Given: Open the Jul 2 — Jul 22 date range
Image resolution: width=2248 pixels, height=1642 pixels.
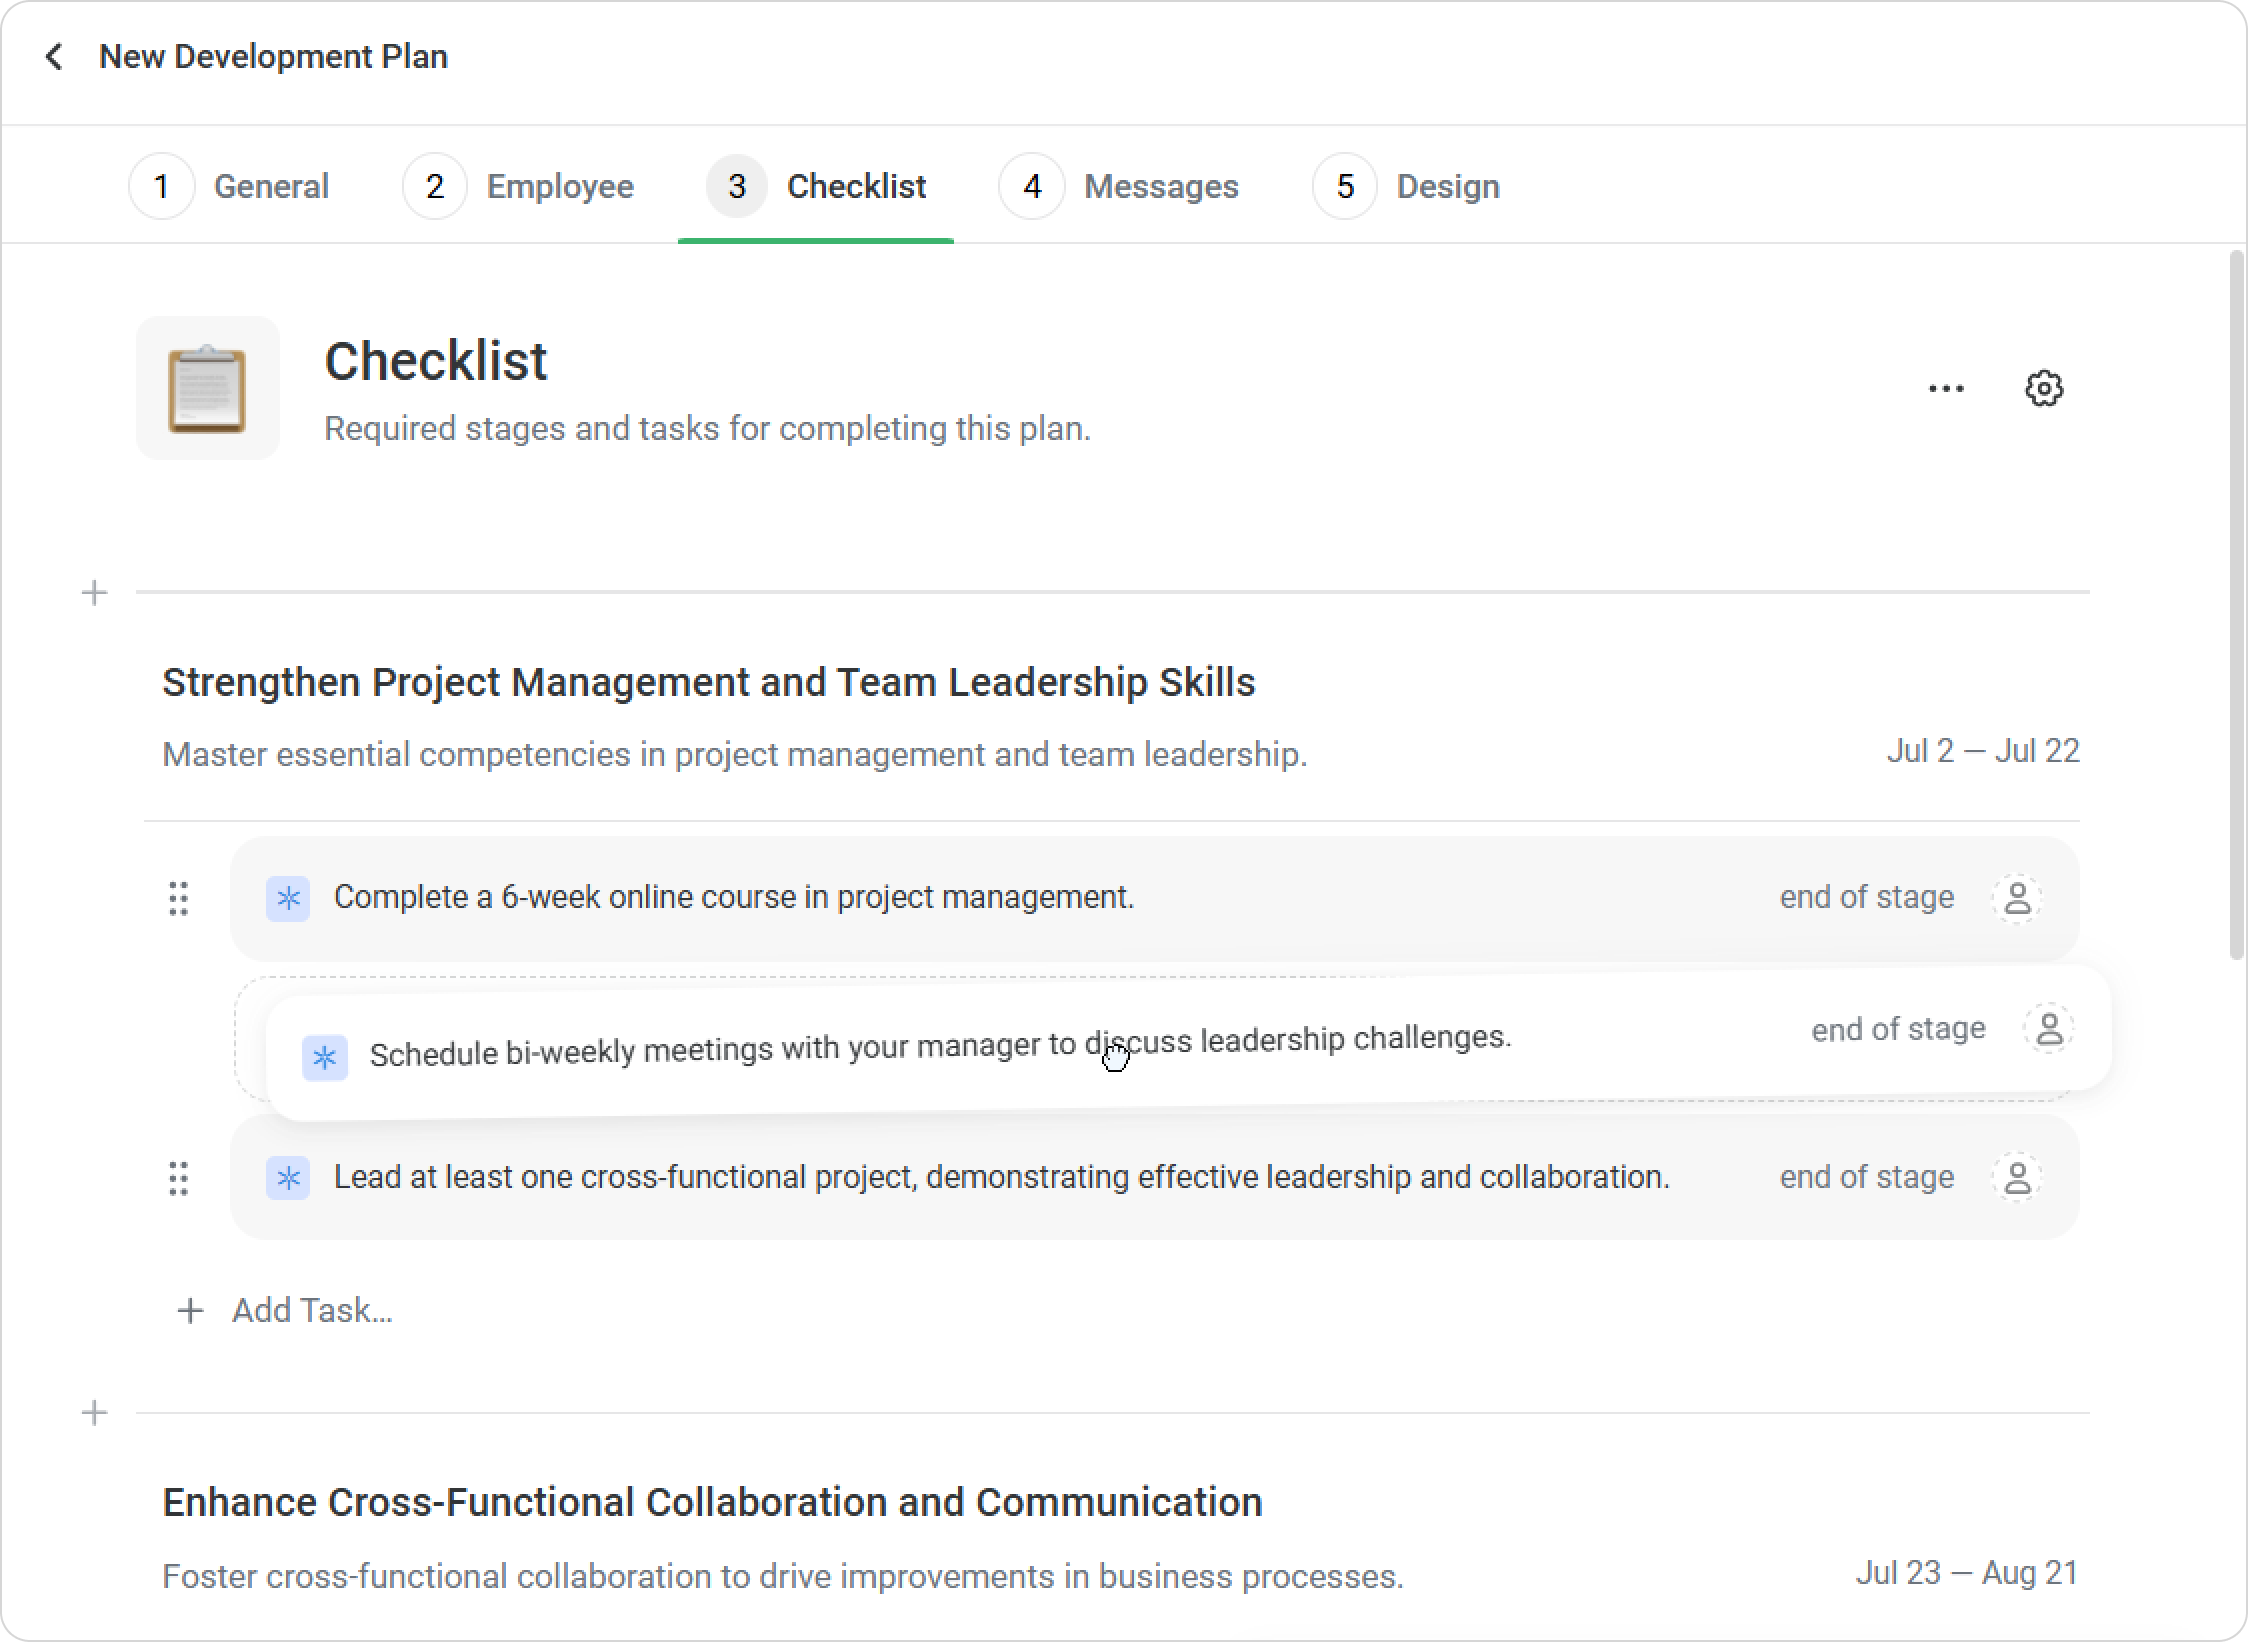Looking at the screenshot, I should (x=1983, y=751).
